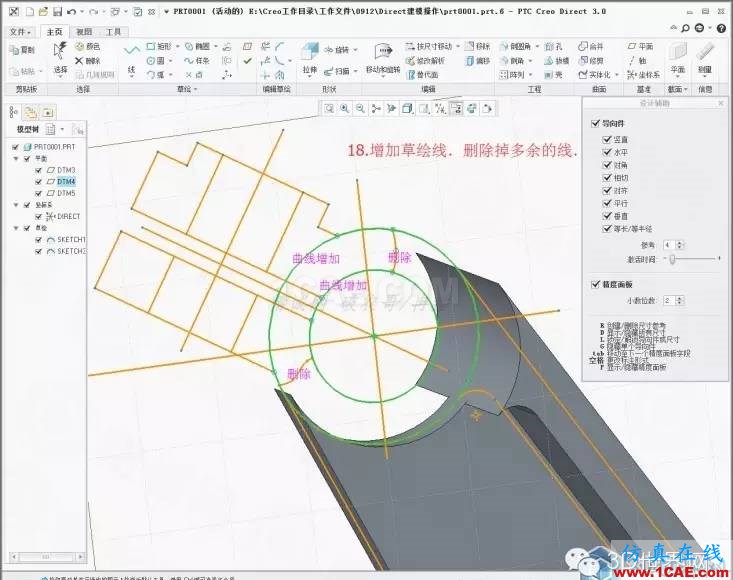Viewport: 733px width, 580px height.
Task: Click the 按尺寸移动 move by dimension button
Action: (x=429, y=46)
